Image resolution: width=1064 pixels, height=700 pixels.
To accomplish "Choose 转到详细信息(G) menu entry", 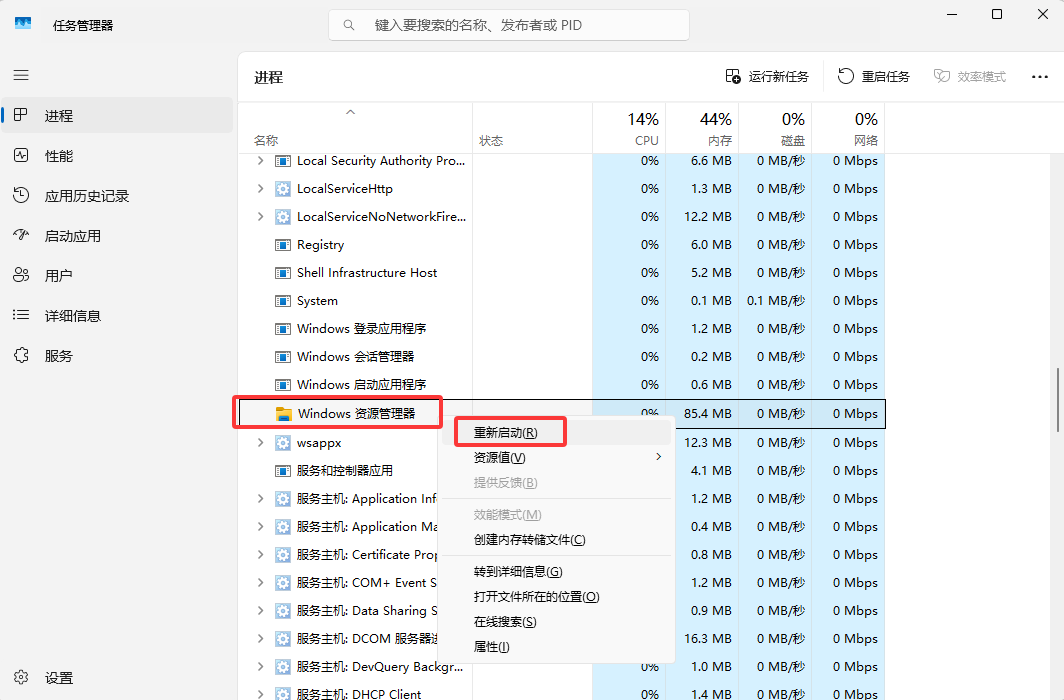I will pos(556,572).
